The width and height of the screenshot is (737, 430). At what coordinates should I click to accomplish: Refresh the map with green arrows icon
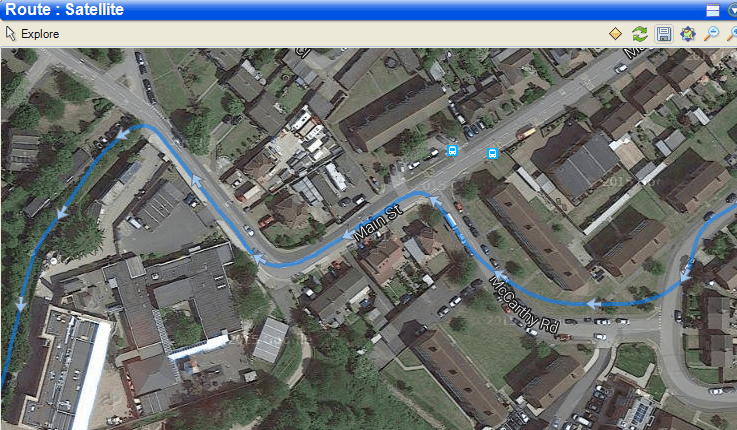(640, 34)
